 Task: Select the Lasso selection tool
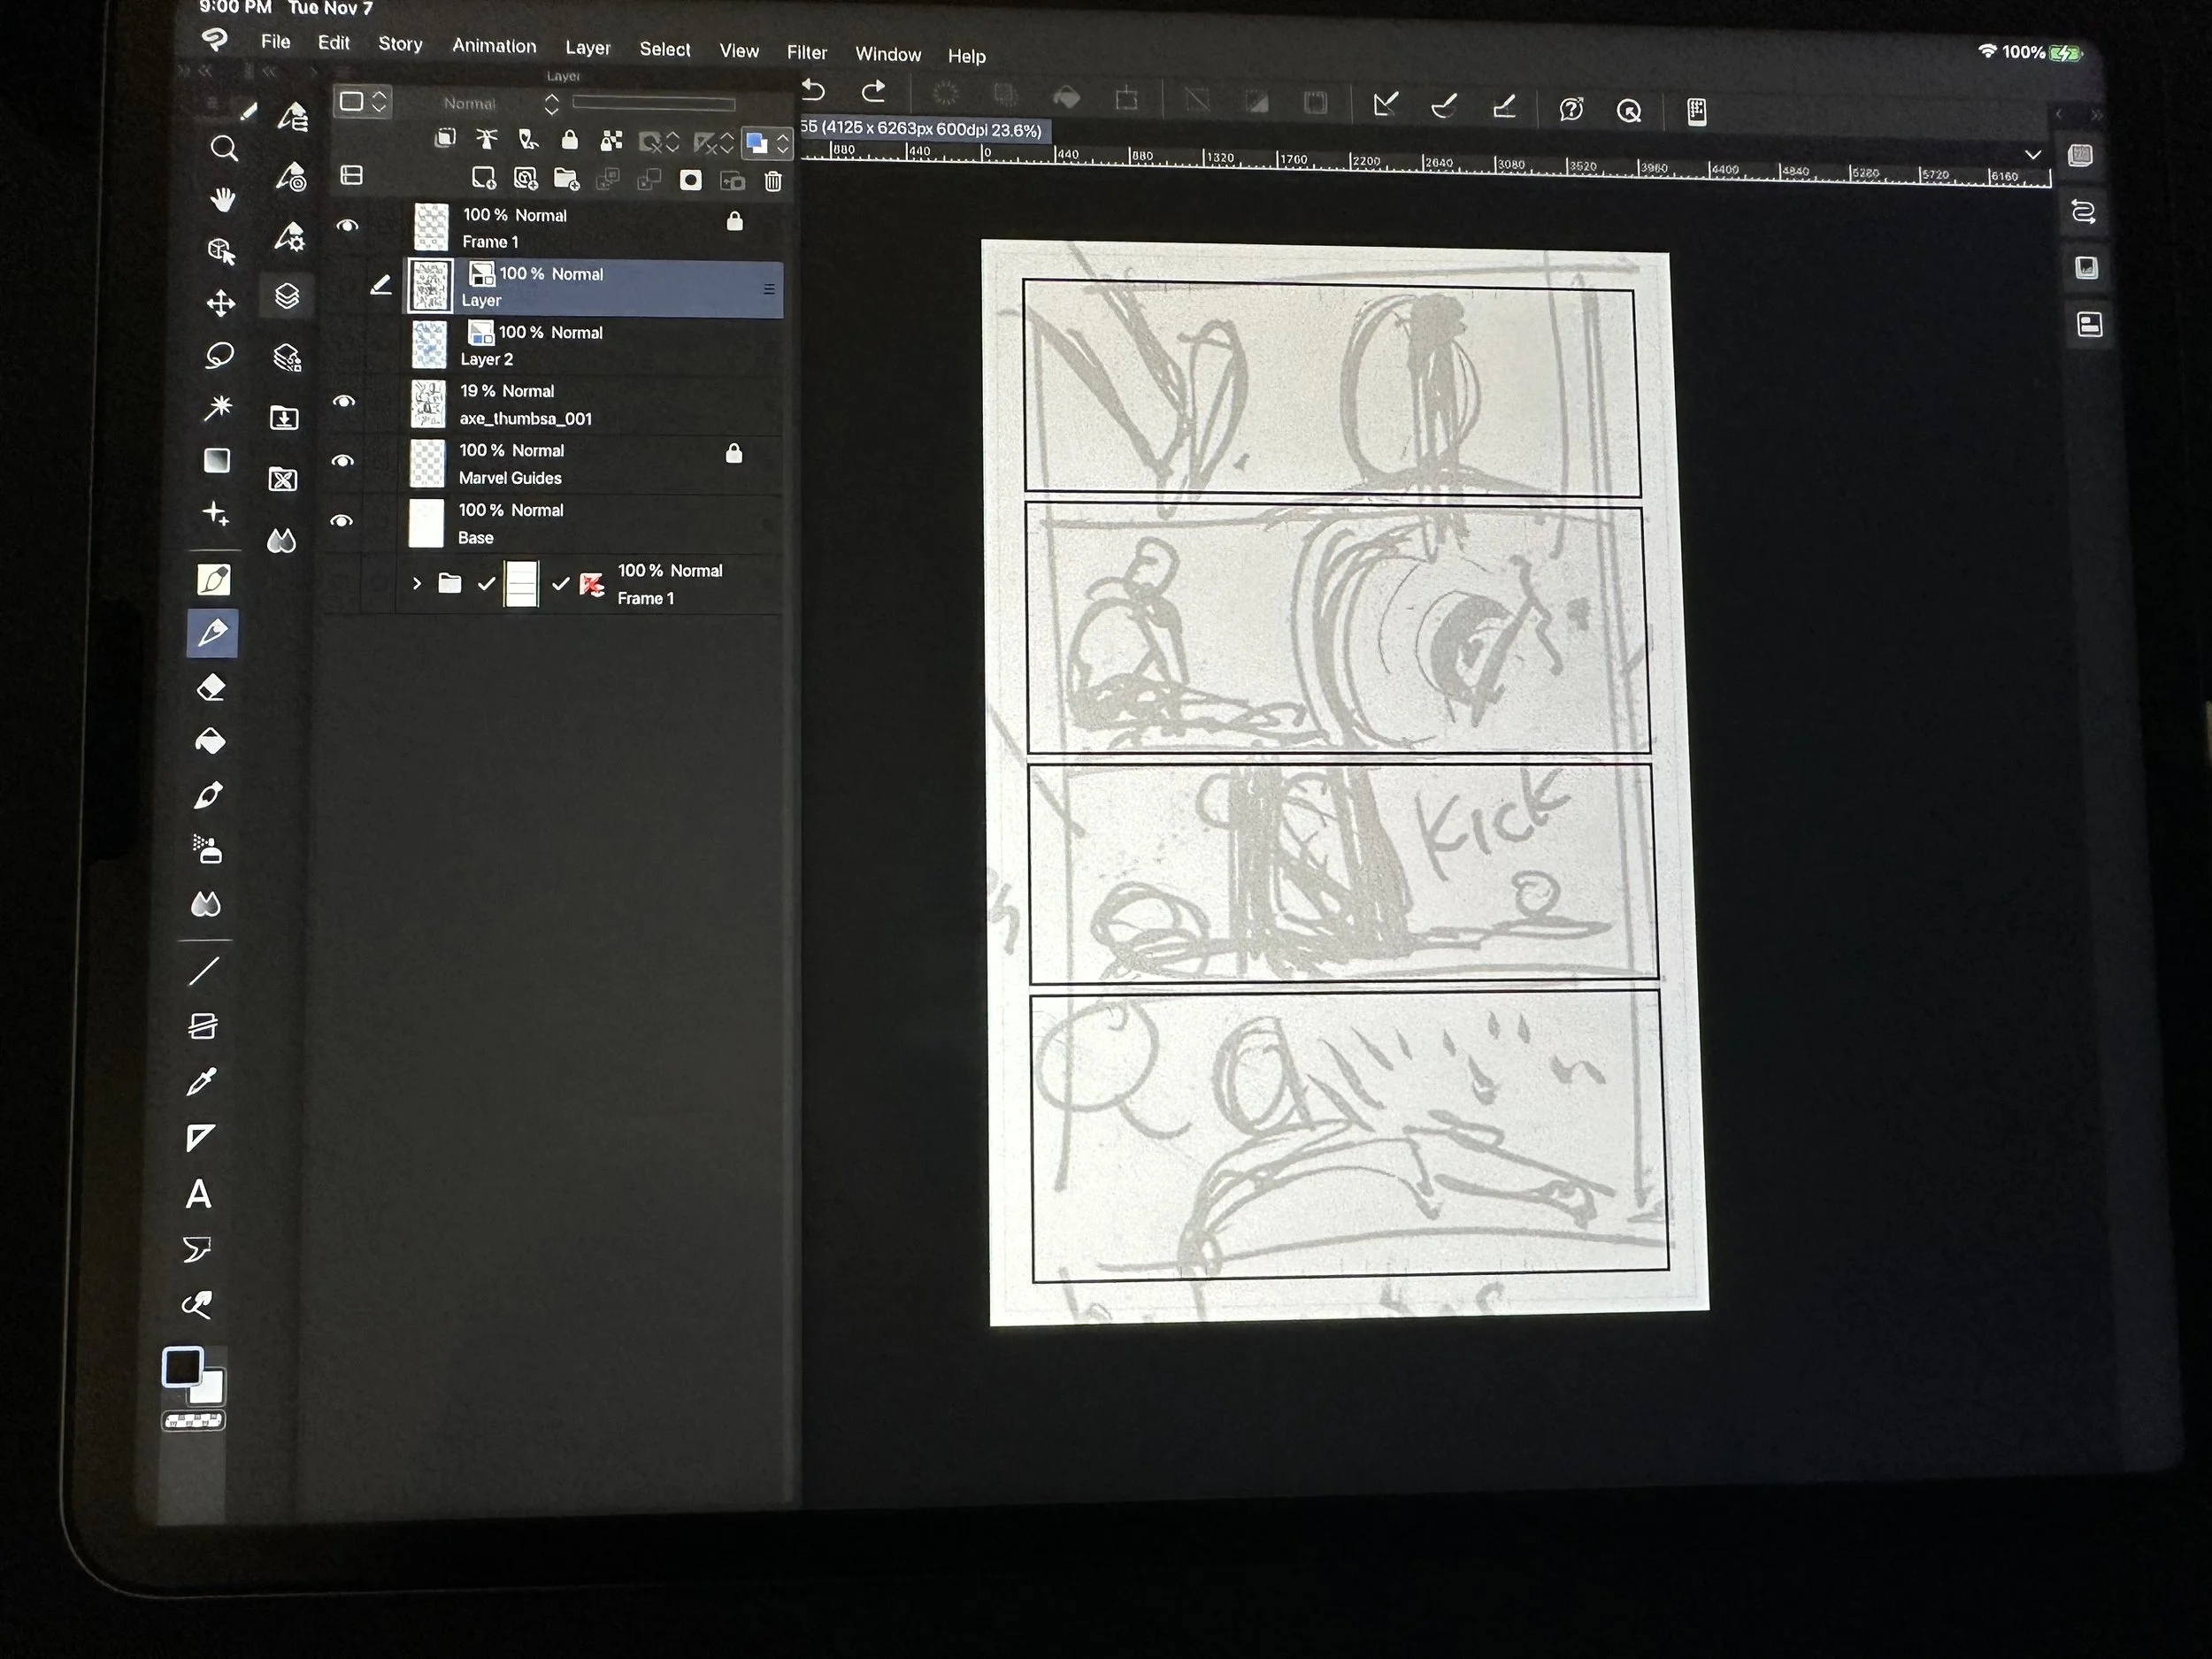[x=219, y=355]
